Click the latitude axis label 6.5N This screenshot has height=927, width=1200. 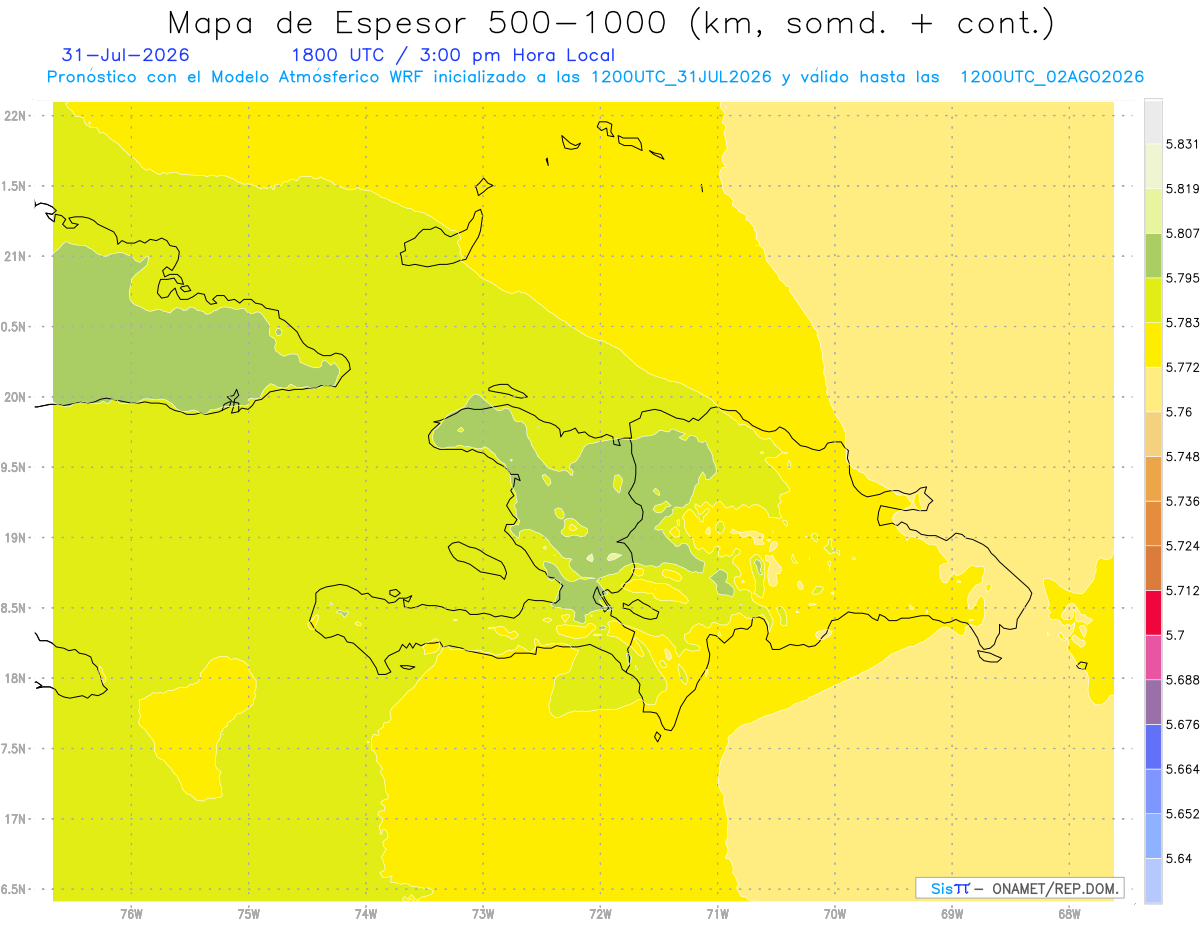click(x=15, y=889)
